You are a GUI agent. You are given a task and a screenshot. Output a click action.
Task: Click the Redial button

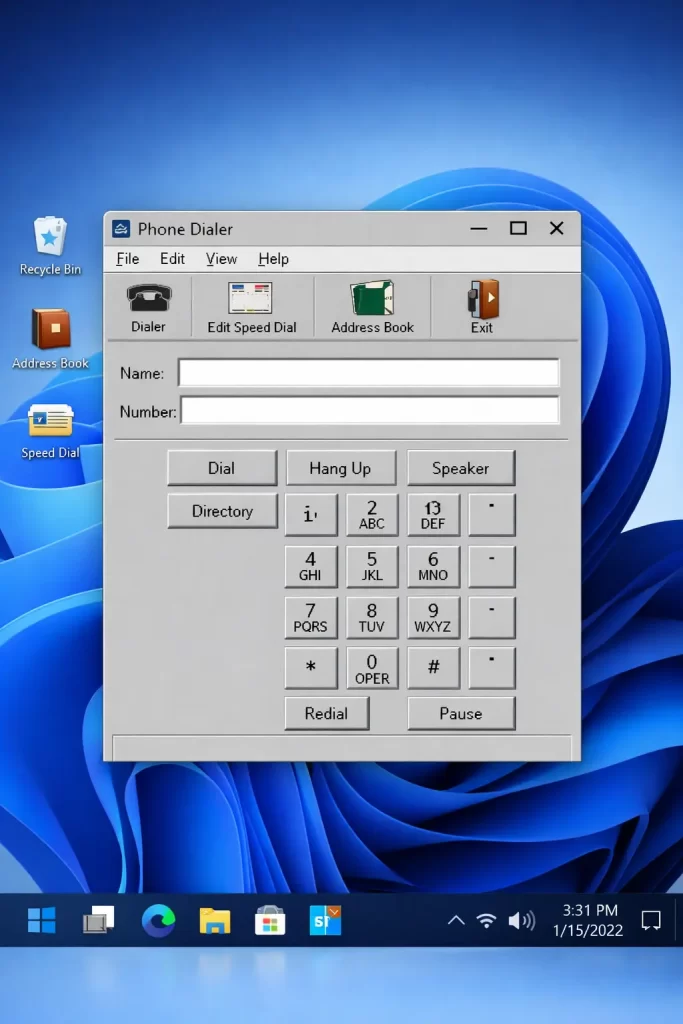point(326,713)
